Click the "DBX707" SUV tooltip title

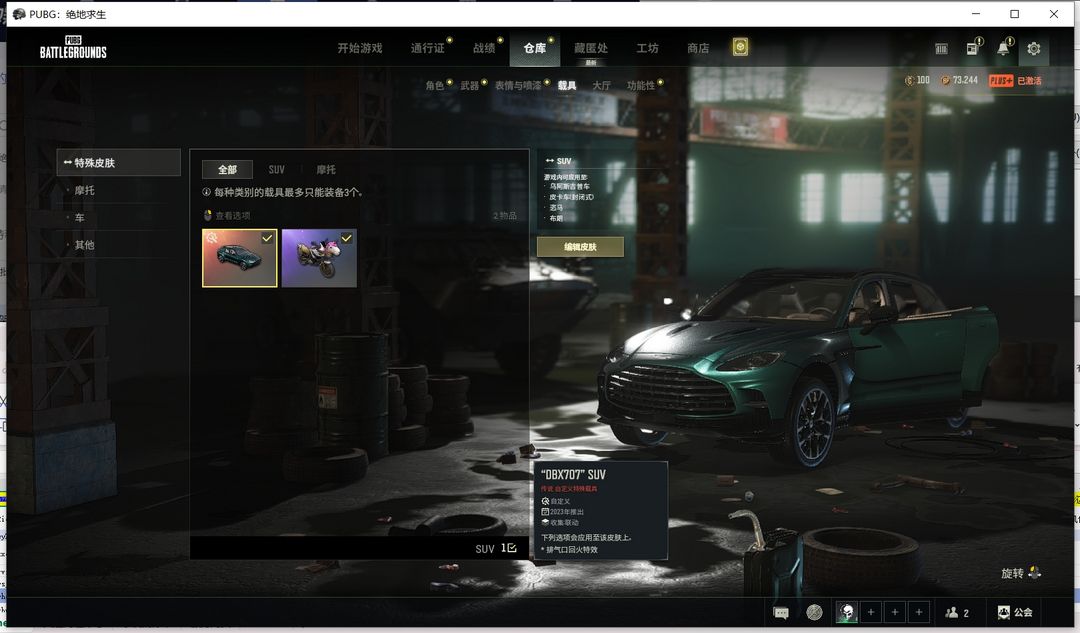point(573,475)
